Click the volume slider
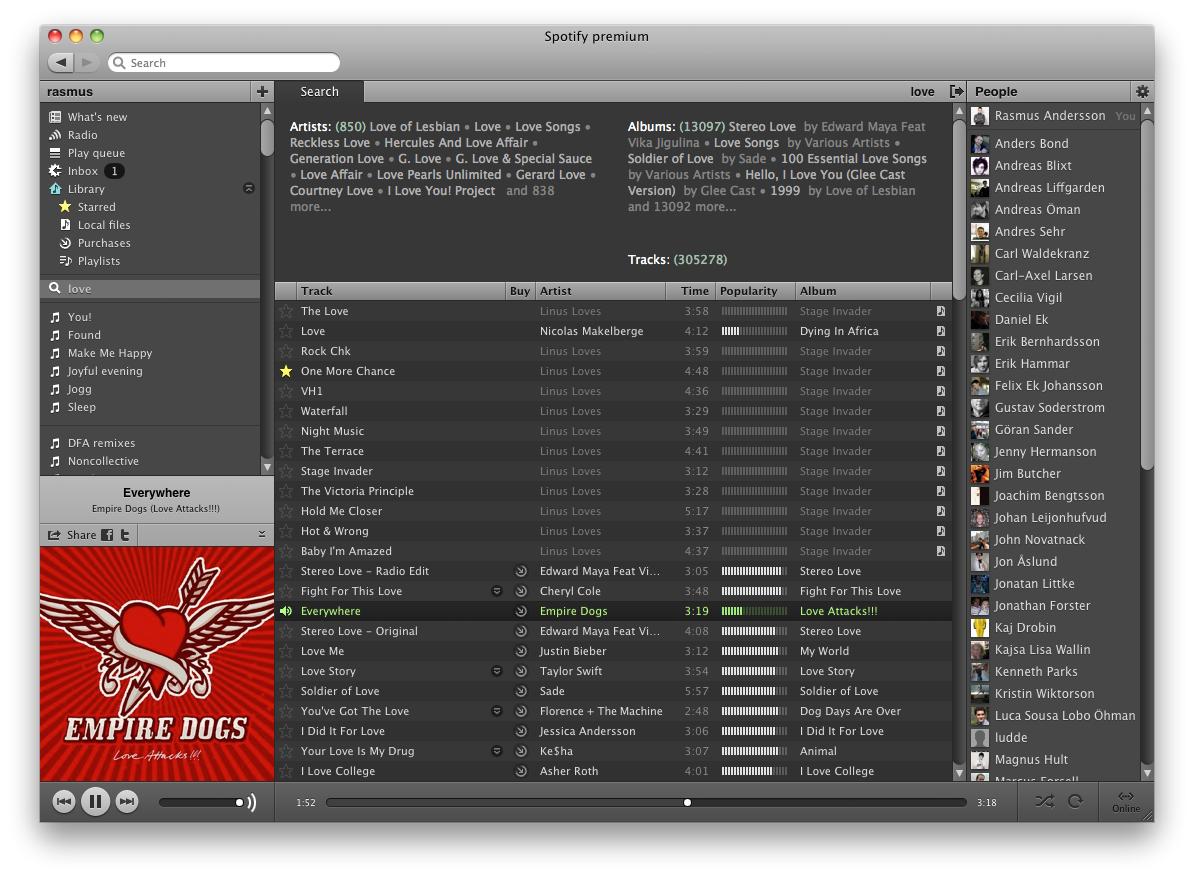1194x877 pixels. point(200,802)
